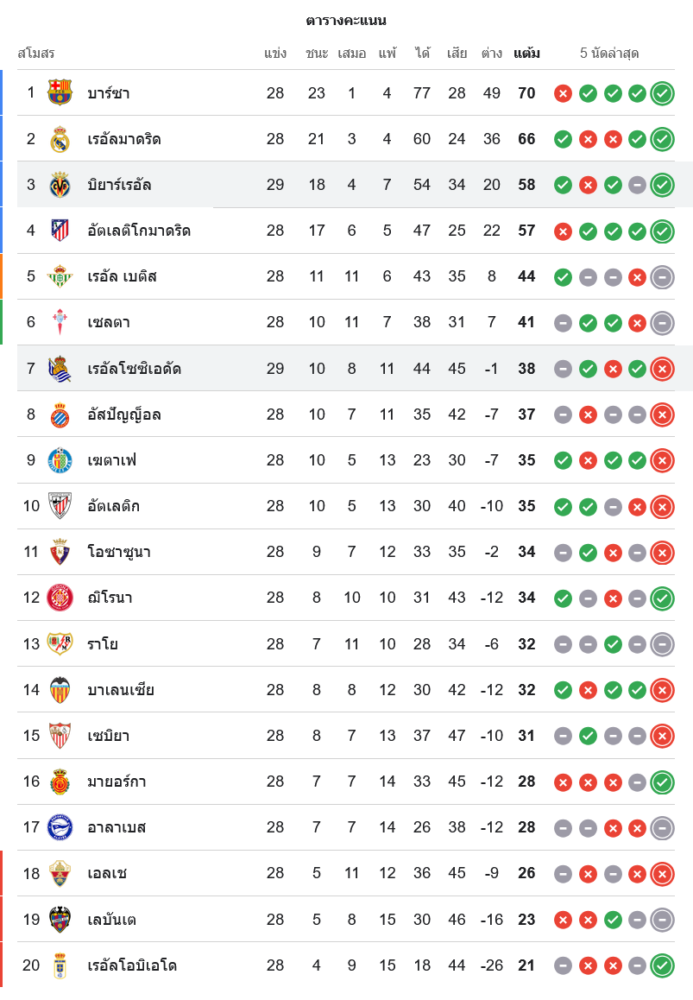The image size is (693, 1000).
Task: Open the โอซาซูนา team link
Action: coord(119,552)
